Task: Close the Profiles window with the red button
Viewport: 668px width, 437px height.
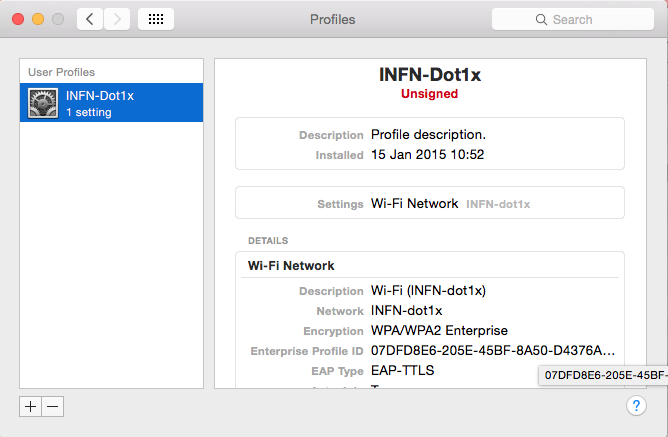Action: click(18, 19)
